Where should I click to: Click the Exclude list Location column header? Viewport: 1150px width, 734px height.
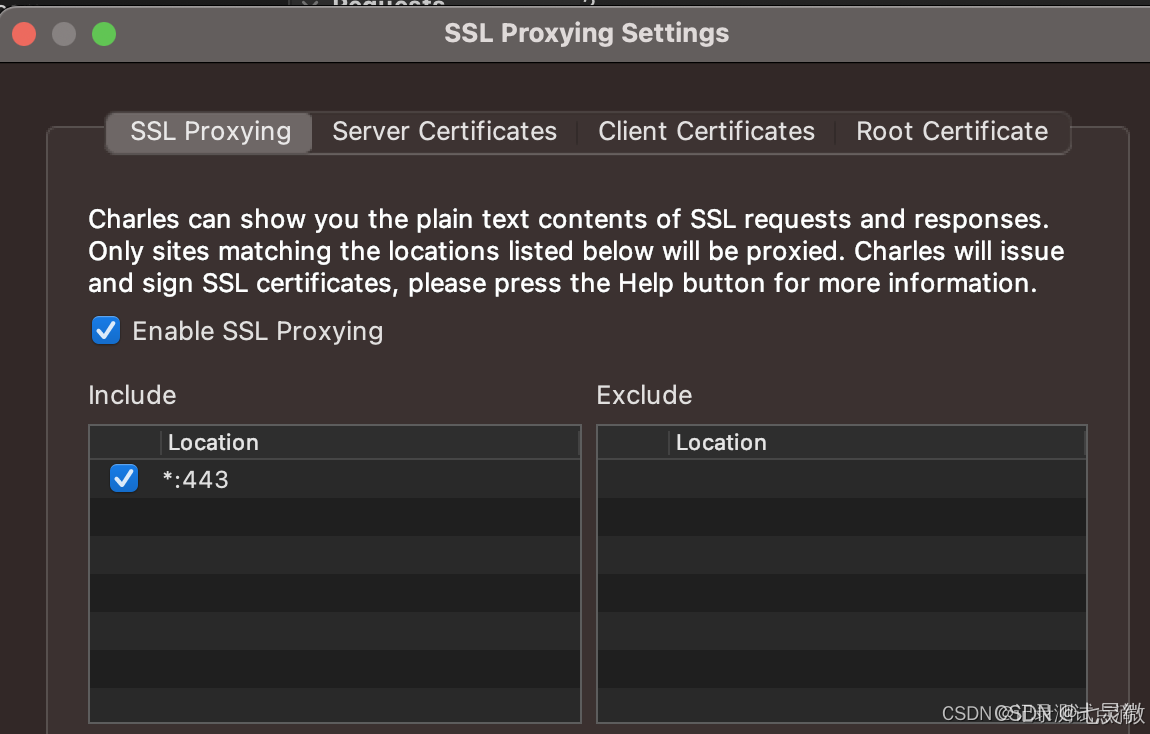click(x=877, y=442)
